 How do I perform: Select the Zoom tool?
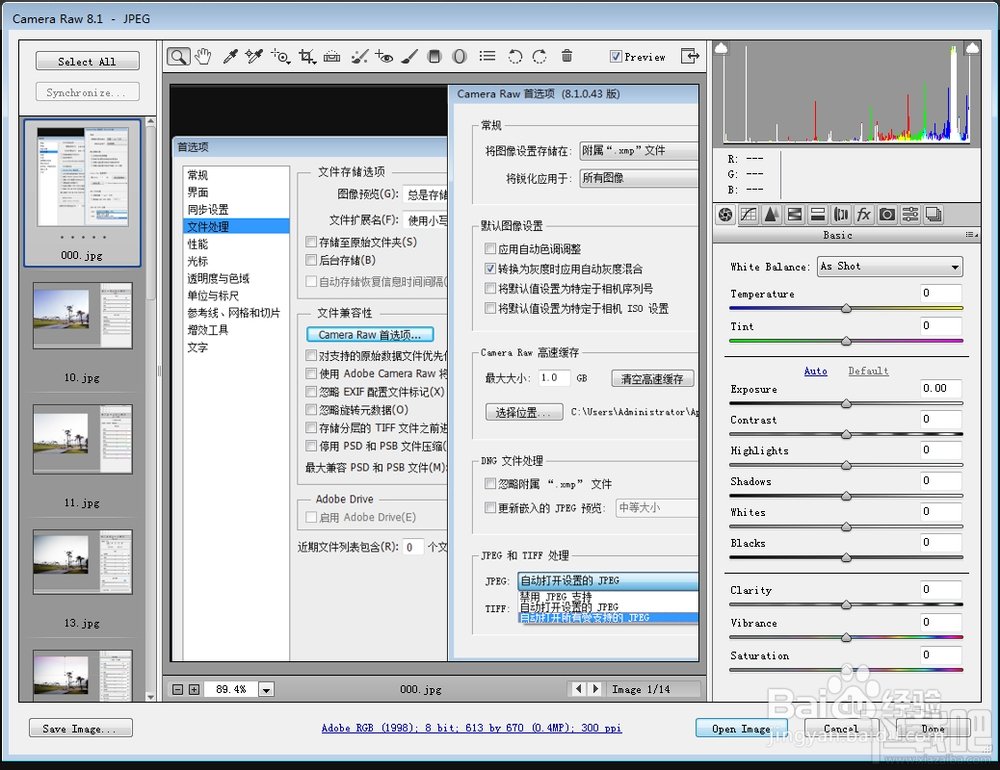click(x=178, y=56)
